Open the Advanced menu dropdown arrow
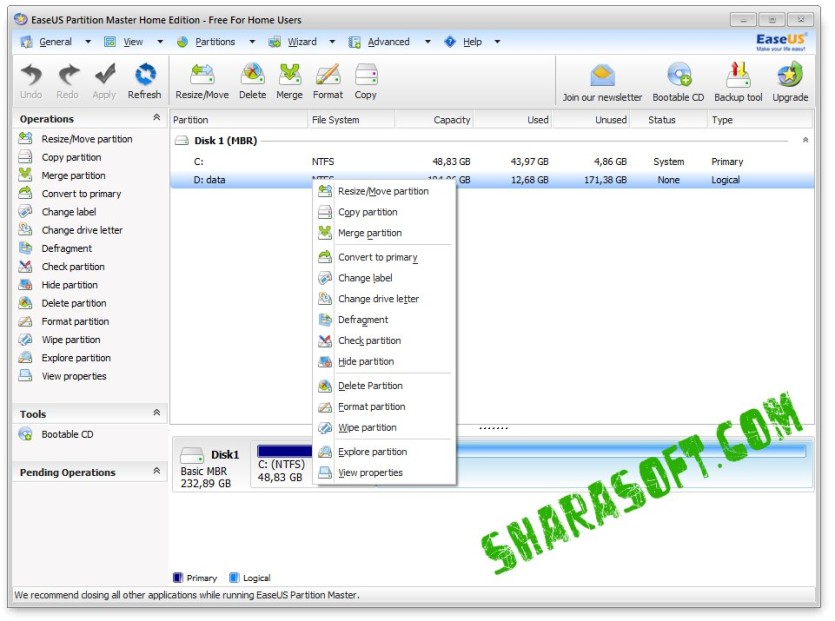 pyautogui.click(x=428, y=42)
